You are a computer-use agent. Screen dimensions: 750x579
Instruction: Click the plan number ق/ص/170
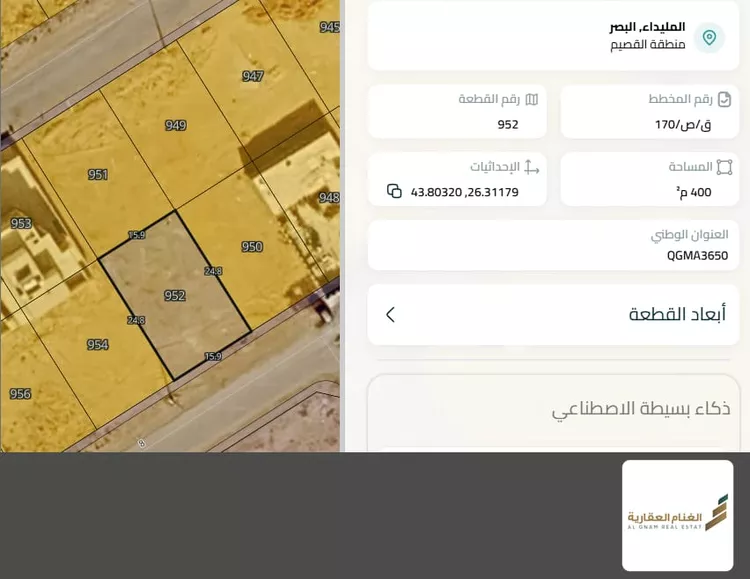point(683,124)
